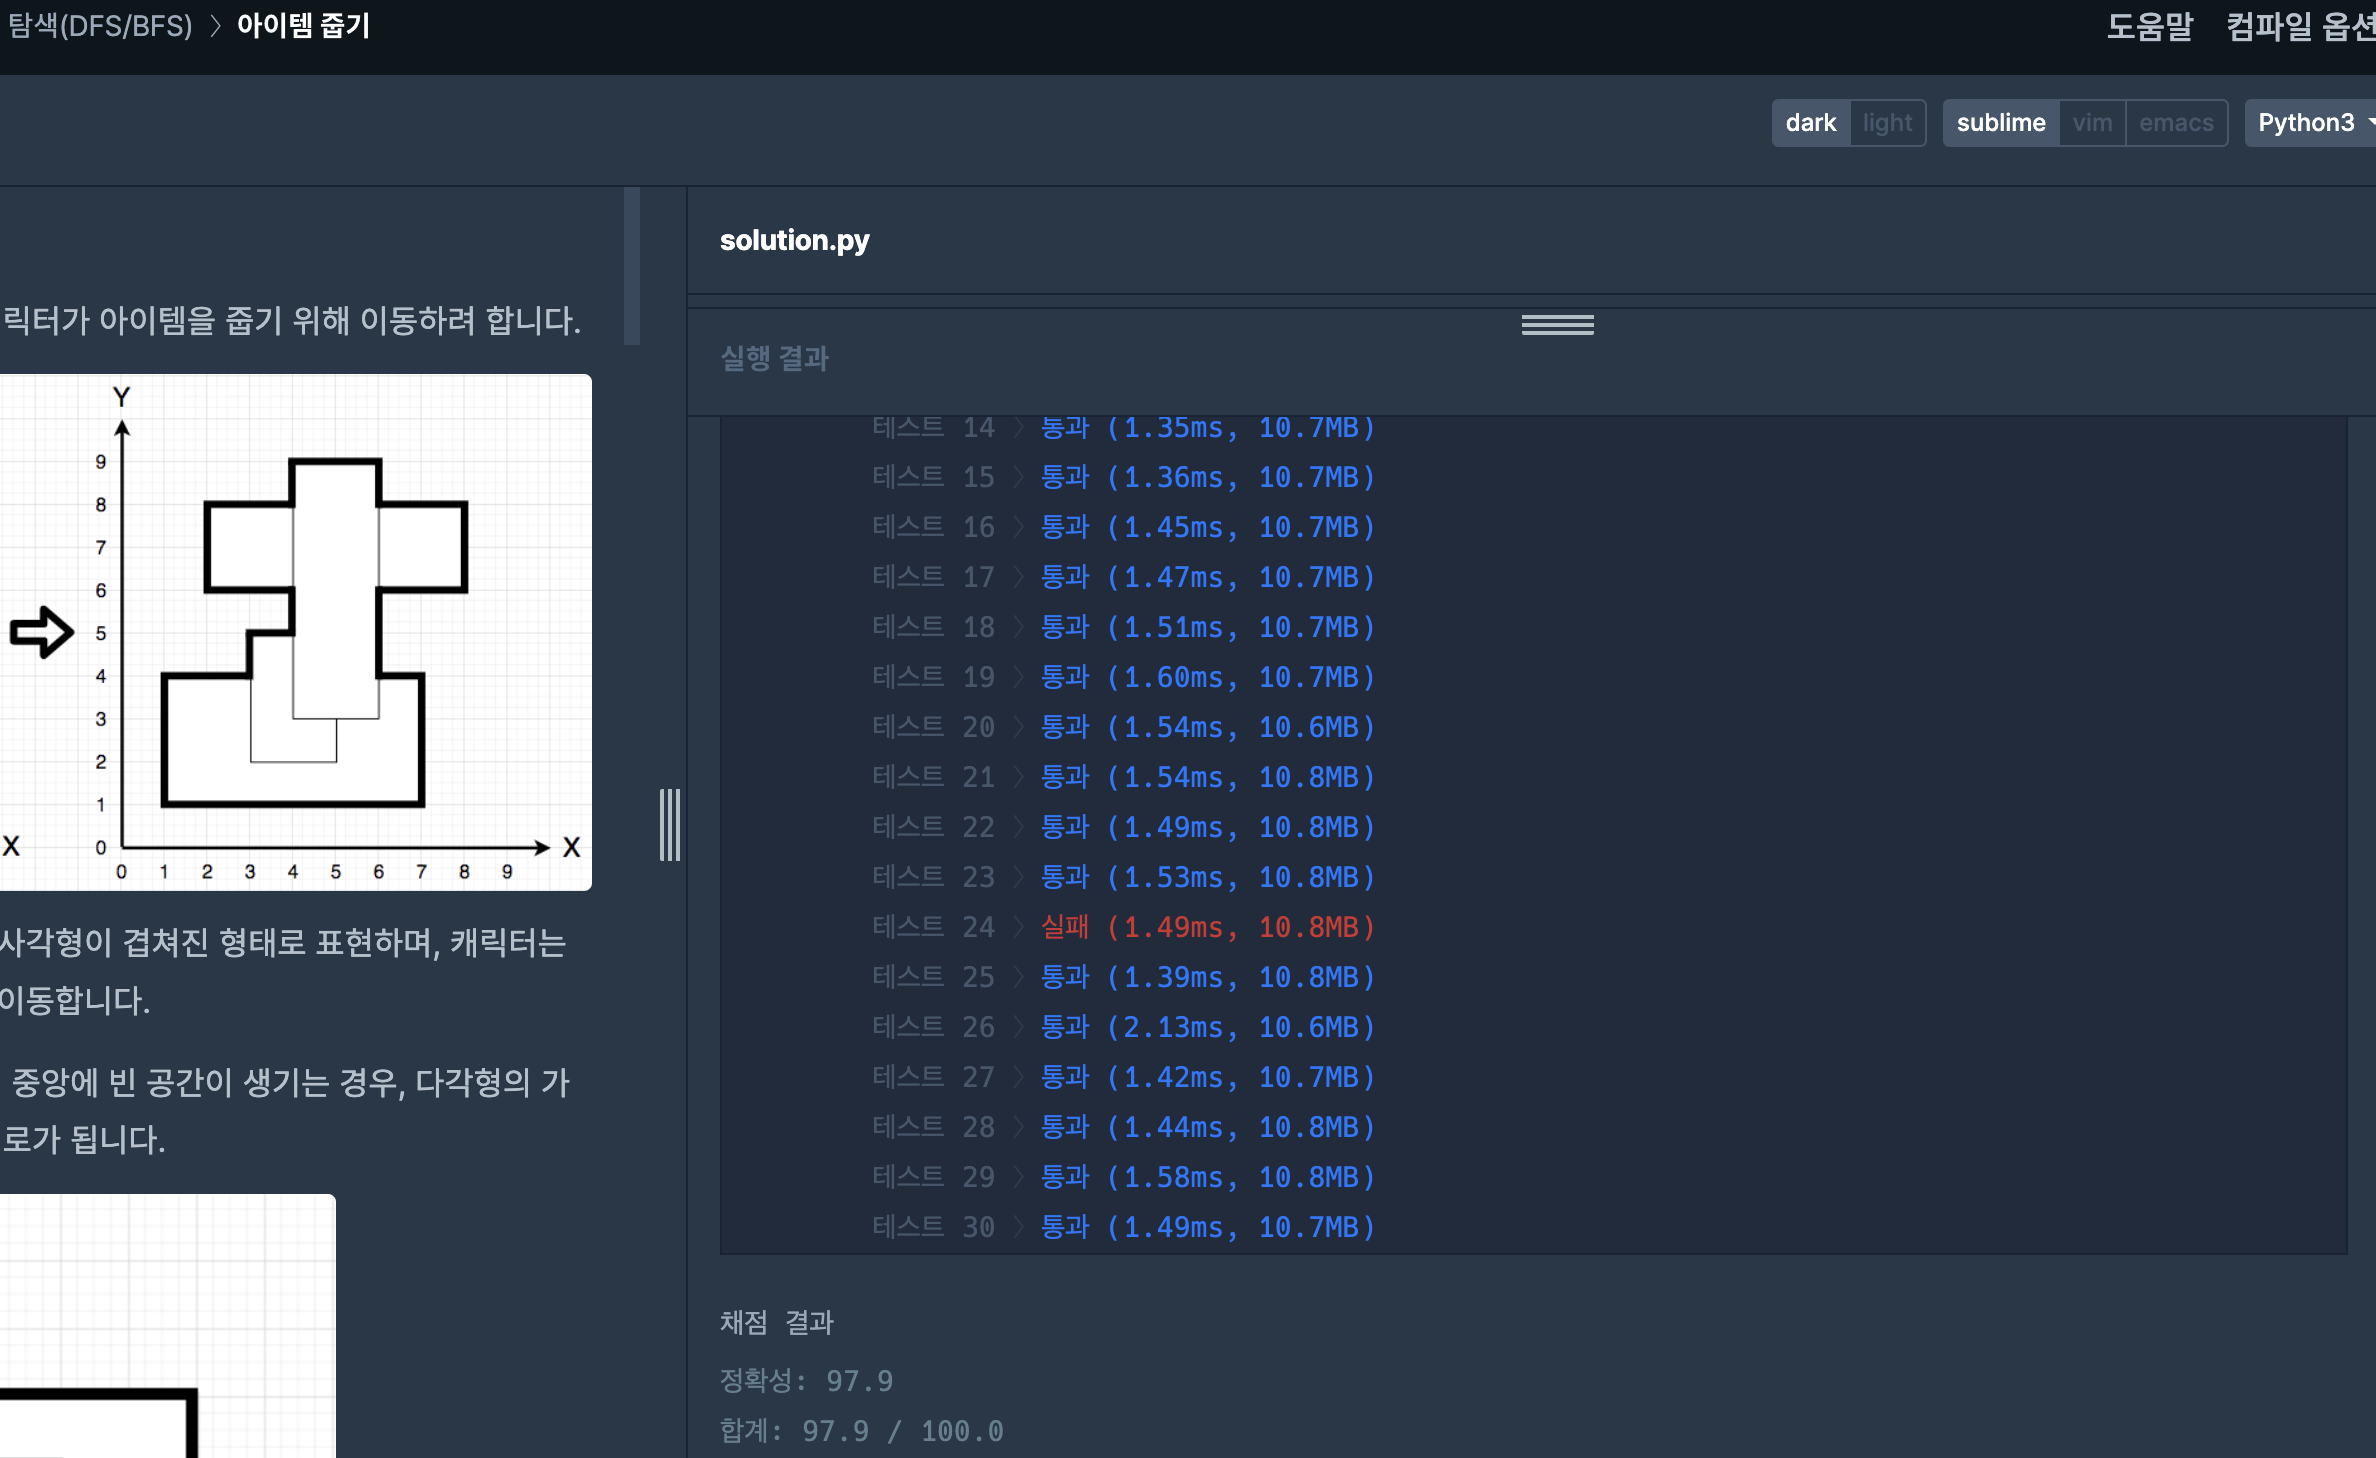Click problem panel scrollbar thumb

pos(632,266)
